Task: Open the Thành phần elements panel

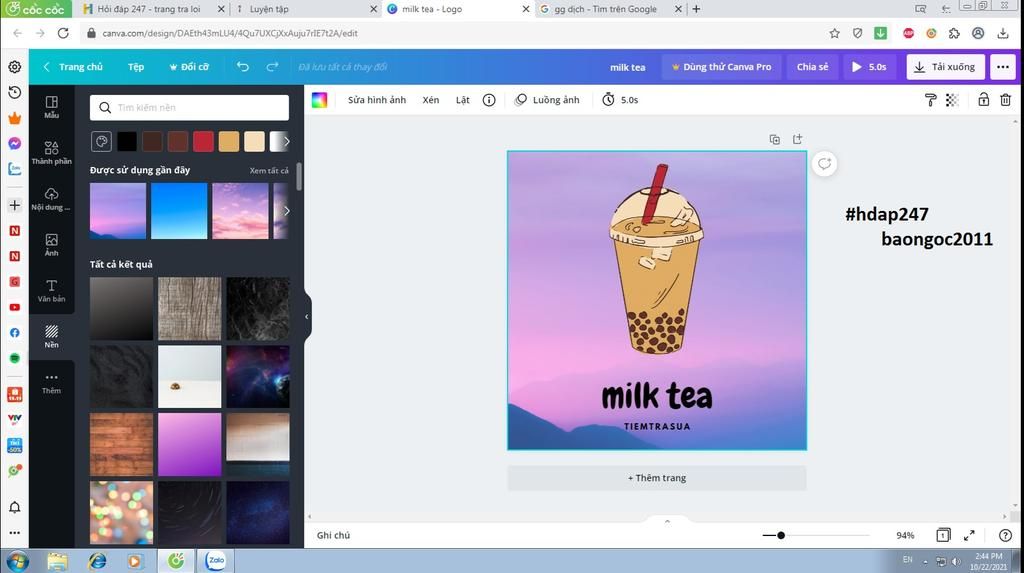Action: [52, 152]
